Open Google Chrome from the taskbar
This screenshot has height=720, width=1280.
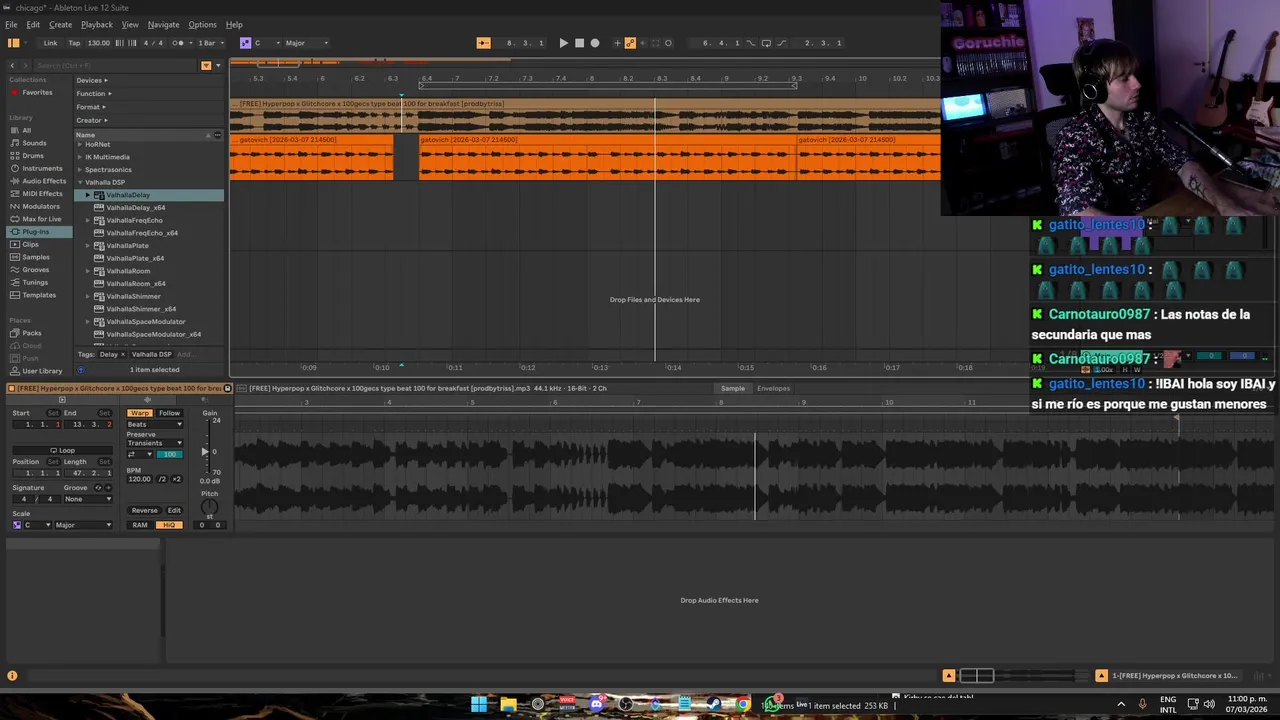(x=743, y=704)
